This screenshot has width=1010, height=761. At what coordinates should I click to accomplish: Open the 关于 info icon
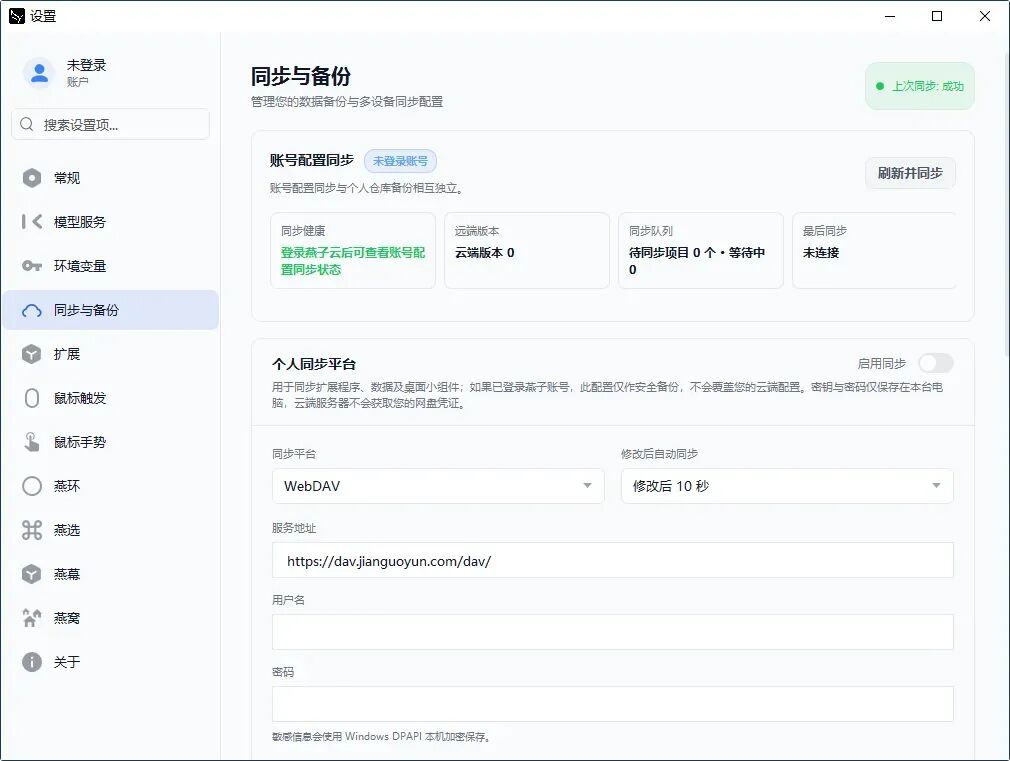click(32, 662)
